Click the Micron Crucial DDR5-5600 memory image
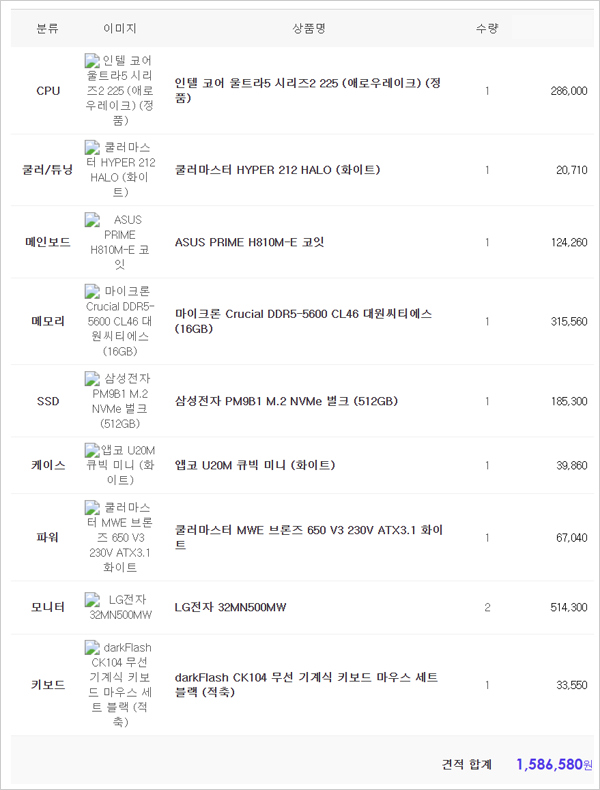 click(x=120, y=321)
